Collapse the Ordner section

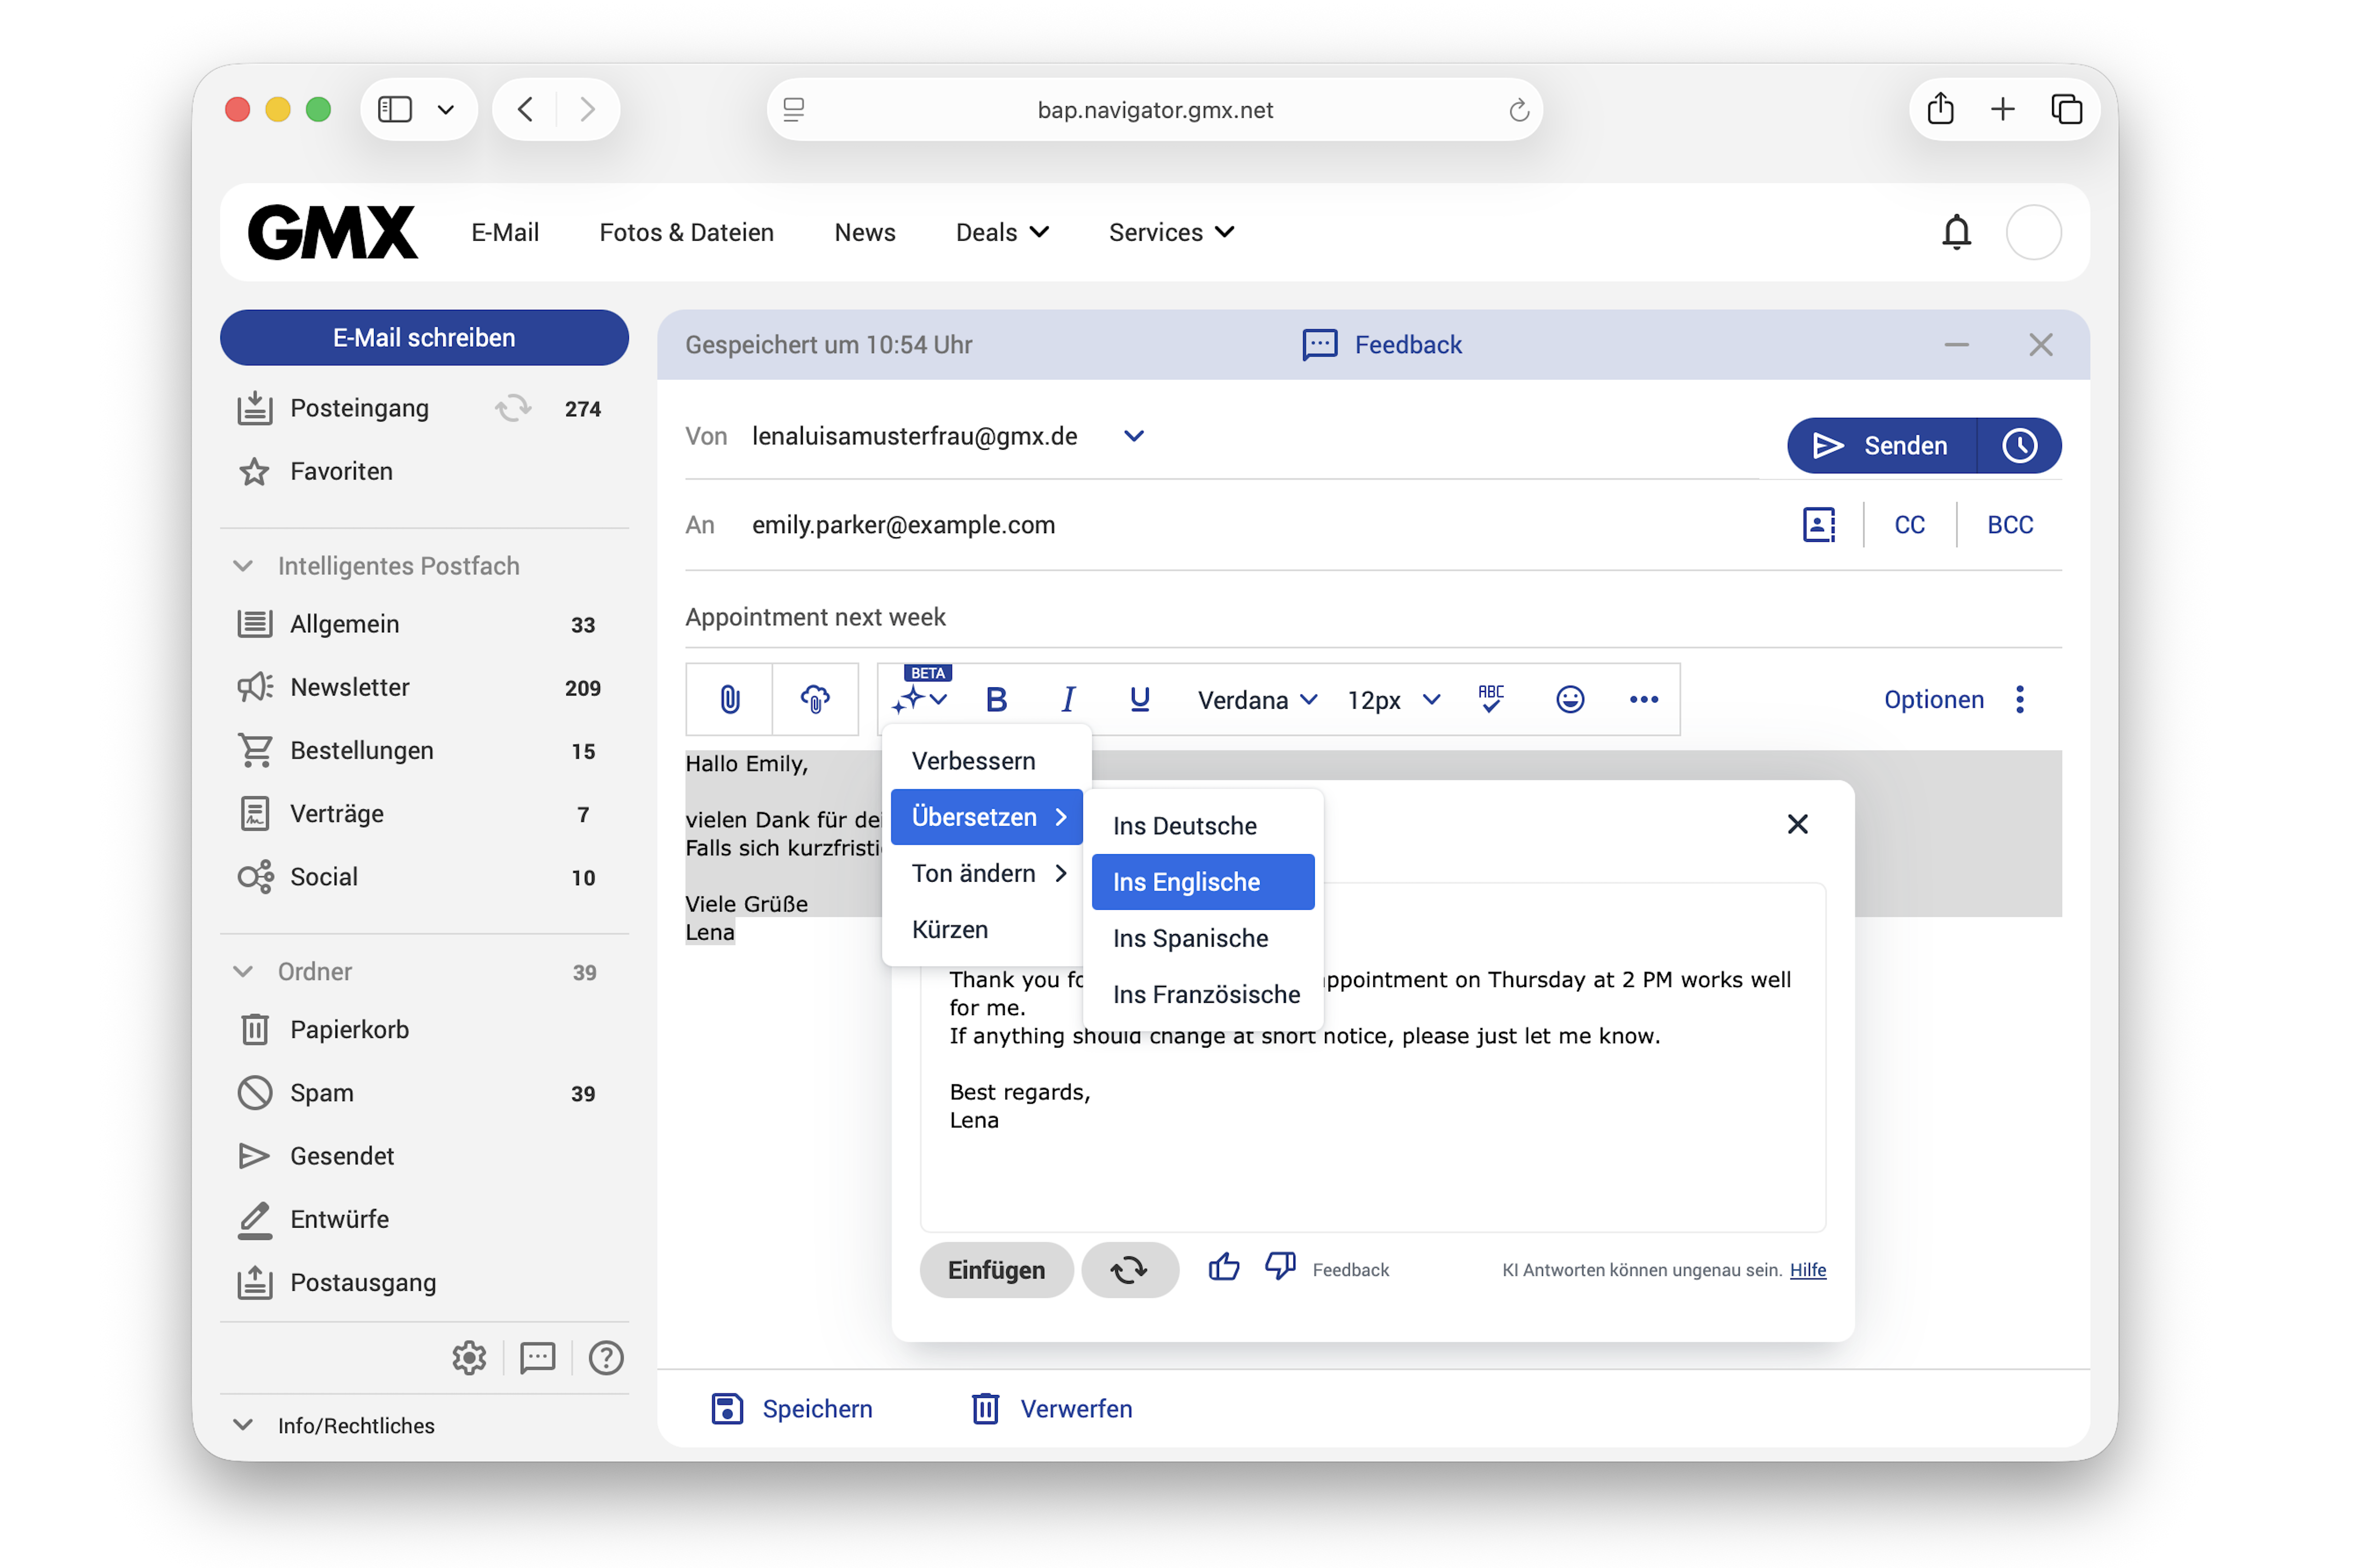pos(243,972)
